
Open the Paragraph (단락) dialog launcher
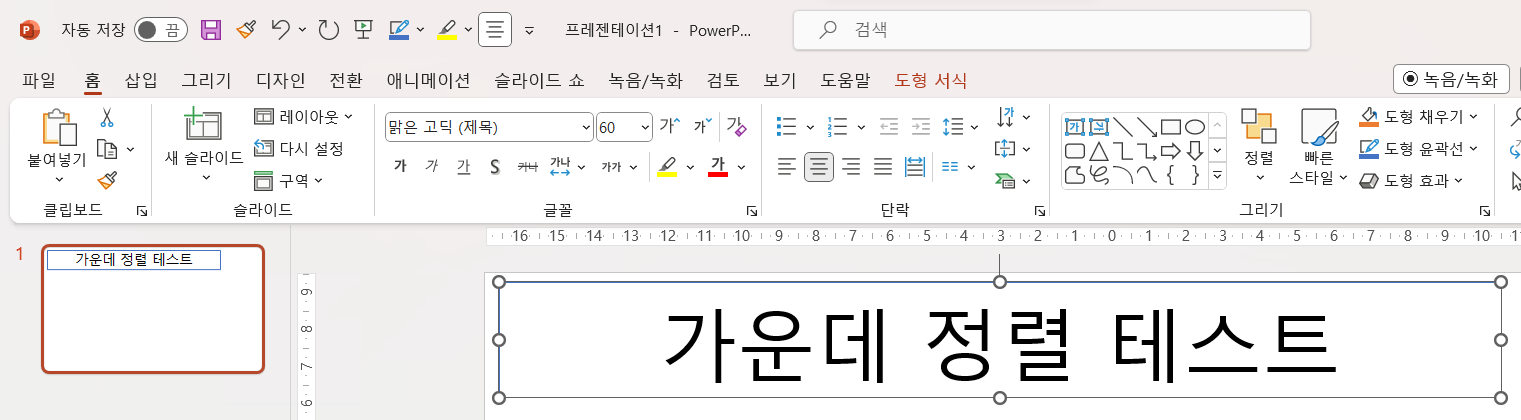pyautogui.click(x=1039, y=211)
